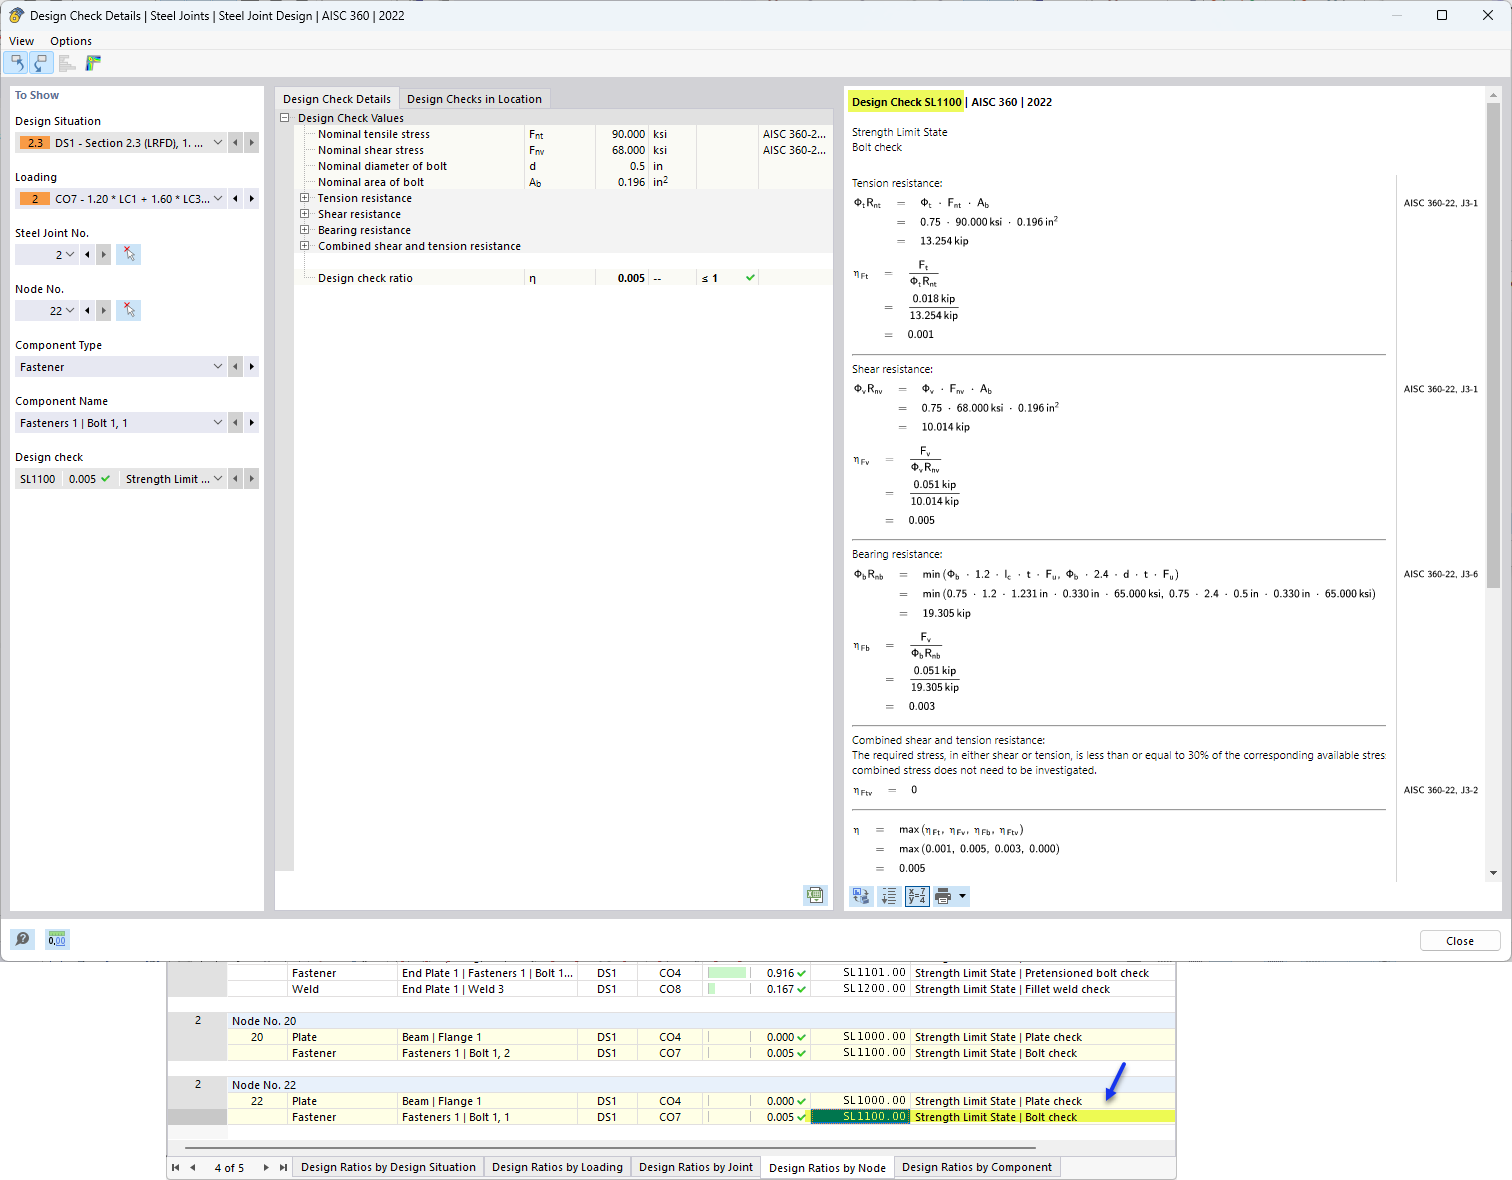Step to previous Steel Joint No.
1512x1180 pixels.
tap(87, 255)
